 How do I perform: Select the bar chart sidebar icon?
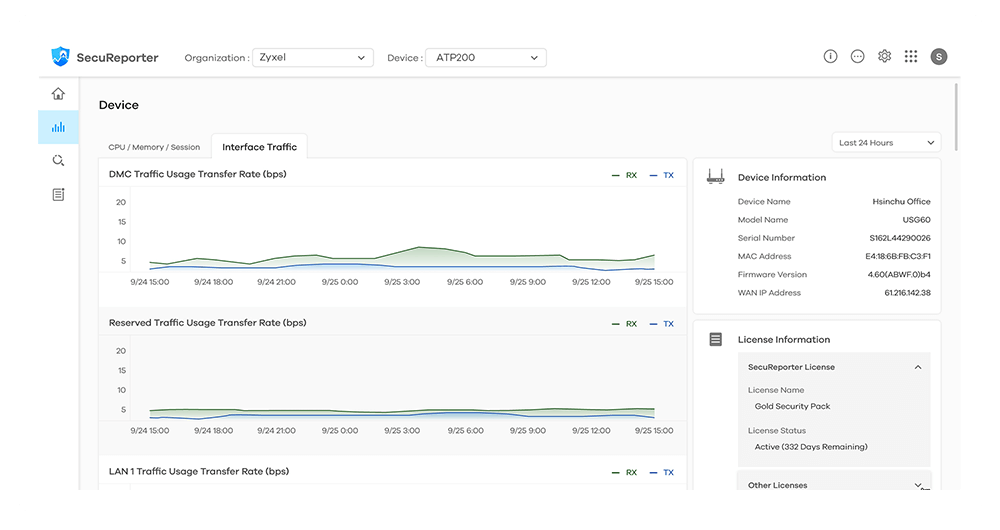(58, 127)
